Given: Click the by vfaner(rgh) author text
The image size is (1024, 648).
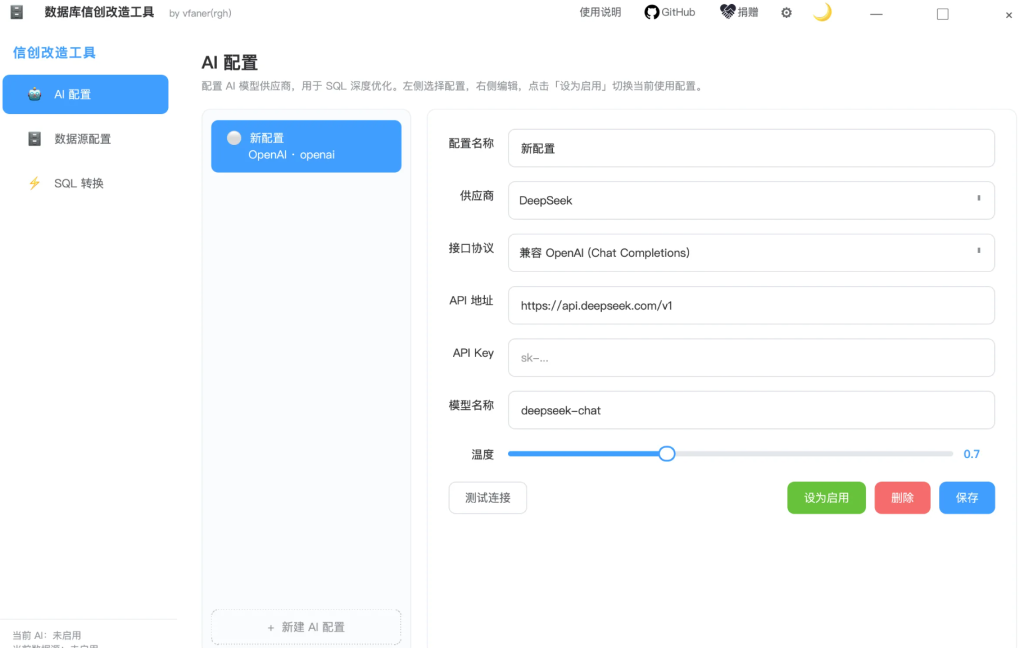Looking at the screenshot, I should point(200,13).
